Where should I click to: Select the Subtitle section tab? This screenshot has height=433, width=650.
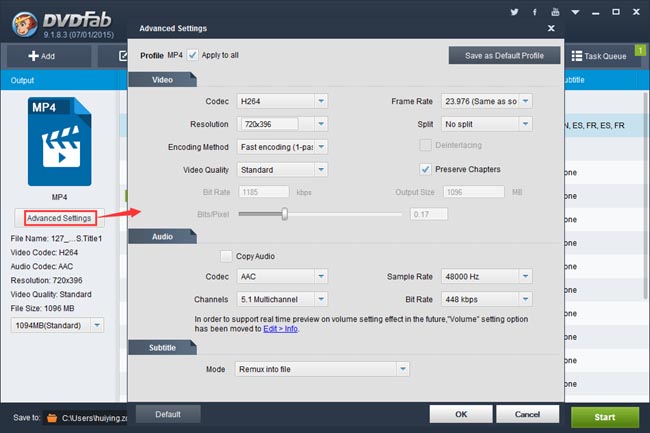coord(162,347)
